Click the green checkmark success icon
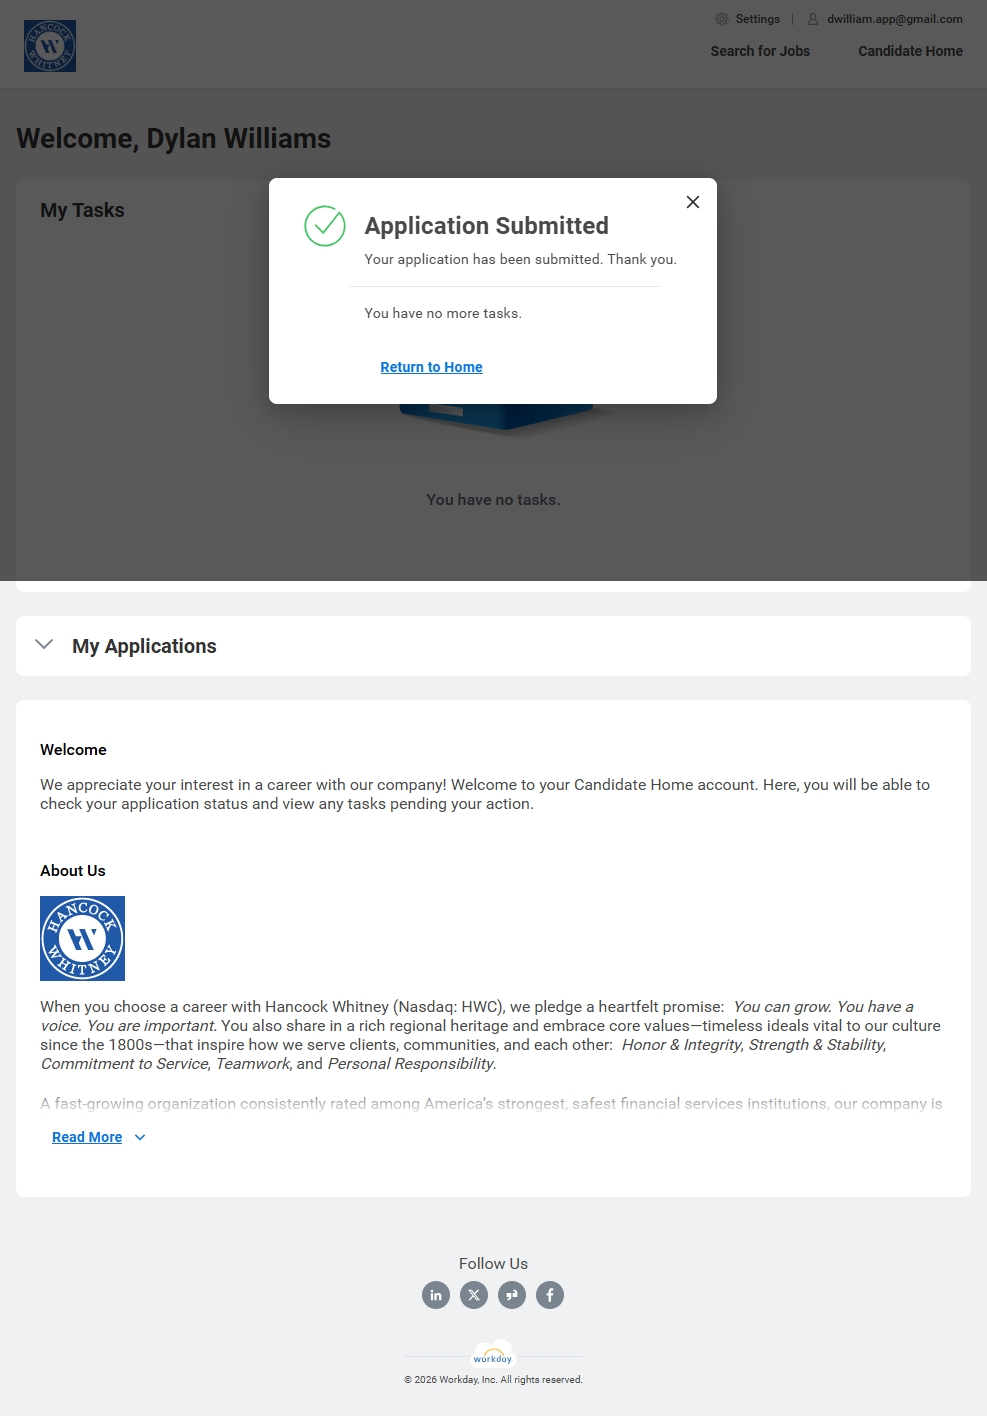Viewport: 987px width, 1416px height. point(325,226)
